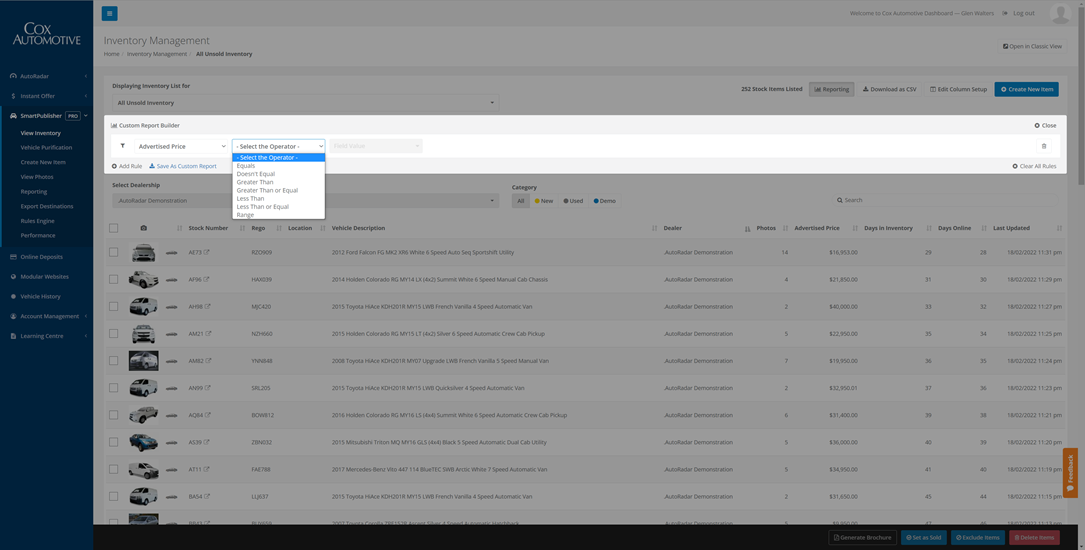
Task: Open Vehicle History in sidebar
Action: (x=40, y=296)
